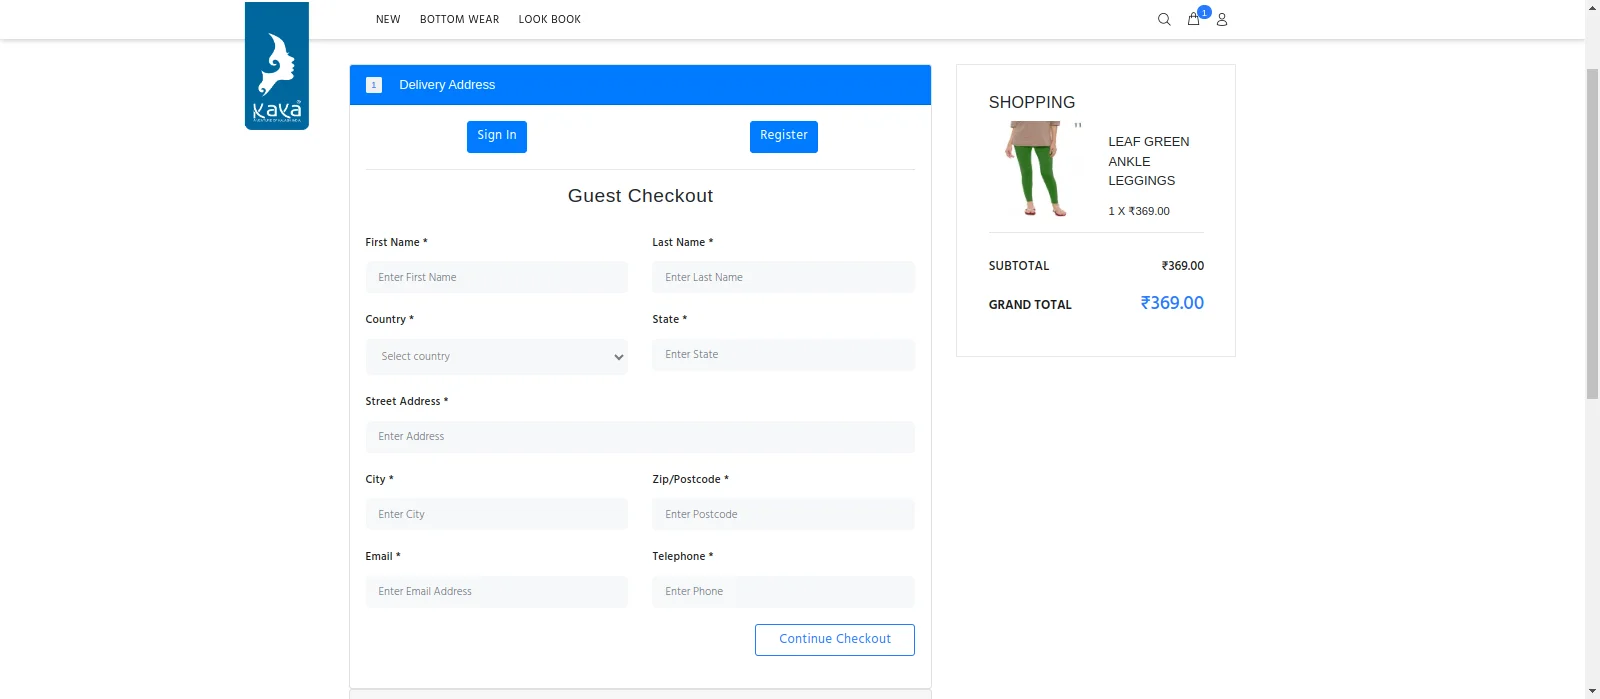1600x699 pixels.
Task: Click the Kava logo
Action: (x=277, y=66)
